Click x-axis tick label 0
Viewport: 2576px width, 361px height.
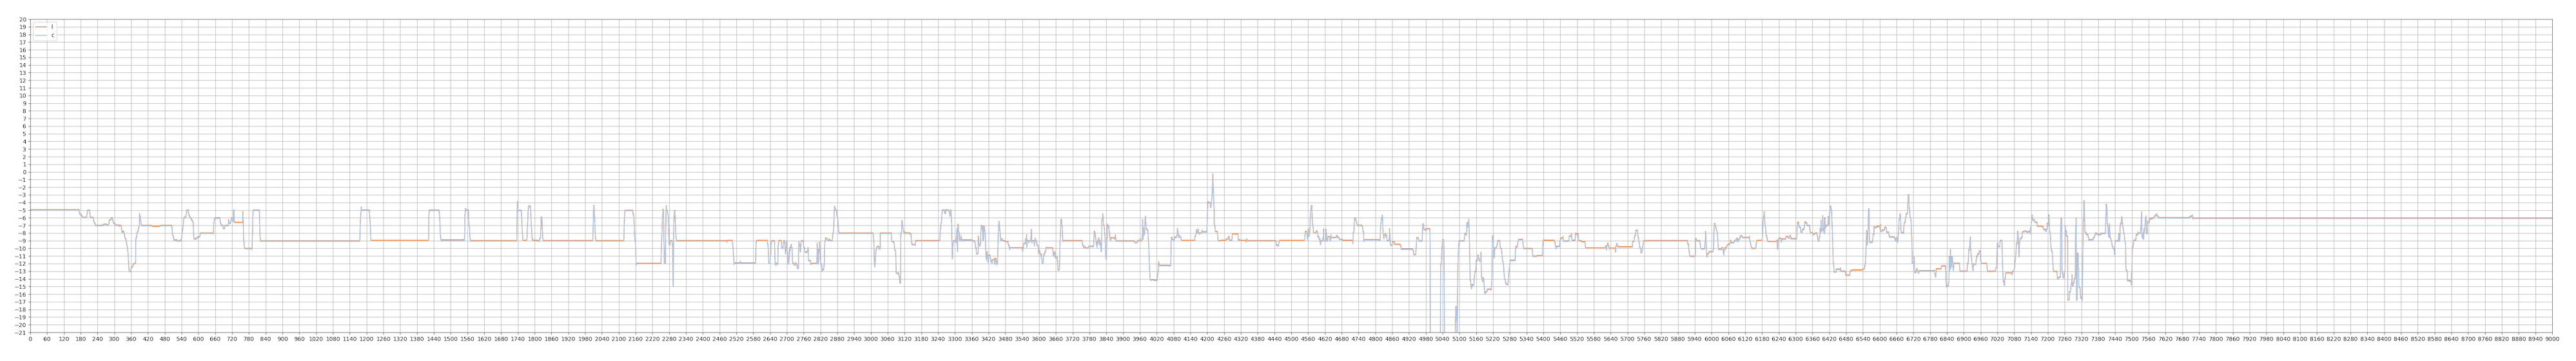(30, 340)
